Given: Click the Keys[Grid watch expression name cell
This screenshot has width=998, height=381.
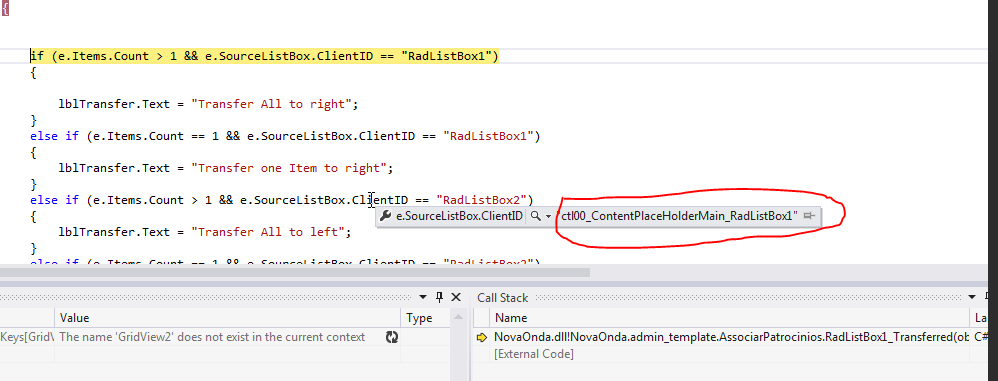Looking at the screenshot, I should click(27, 337).
